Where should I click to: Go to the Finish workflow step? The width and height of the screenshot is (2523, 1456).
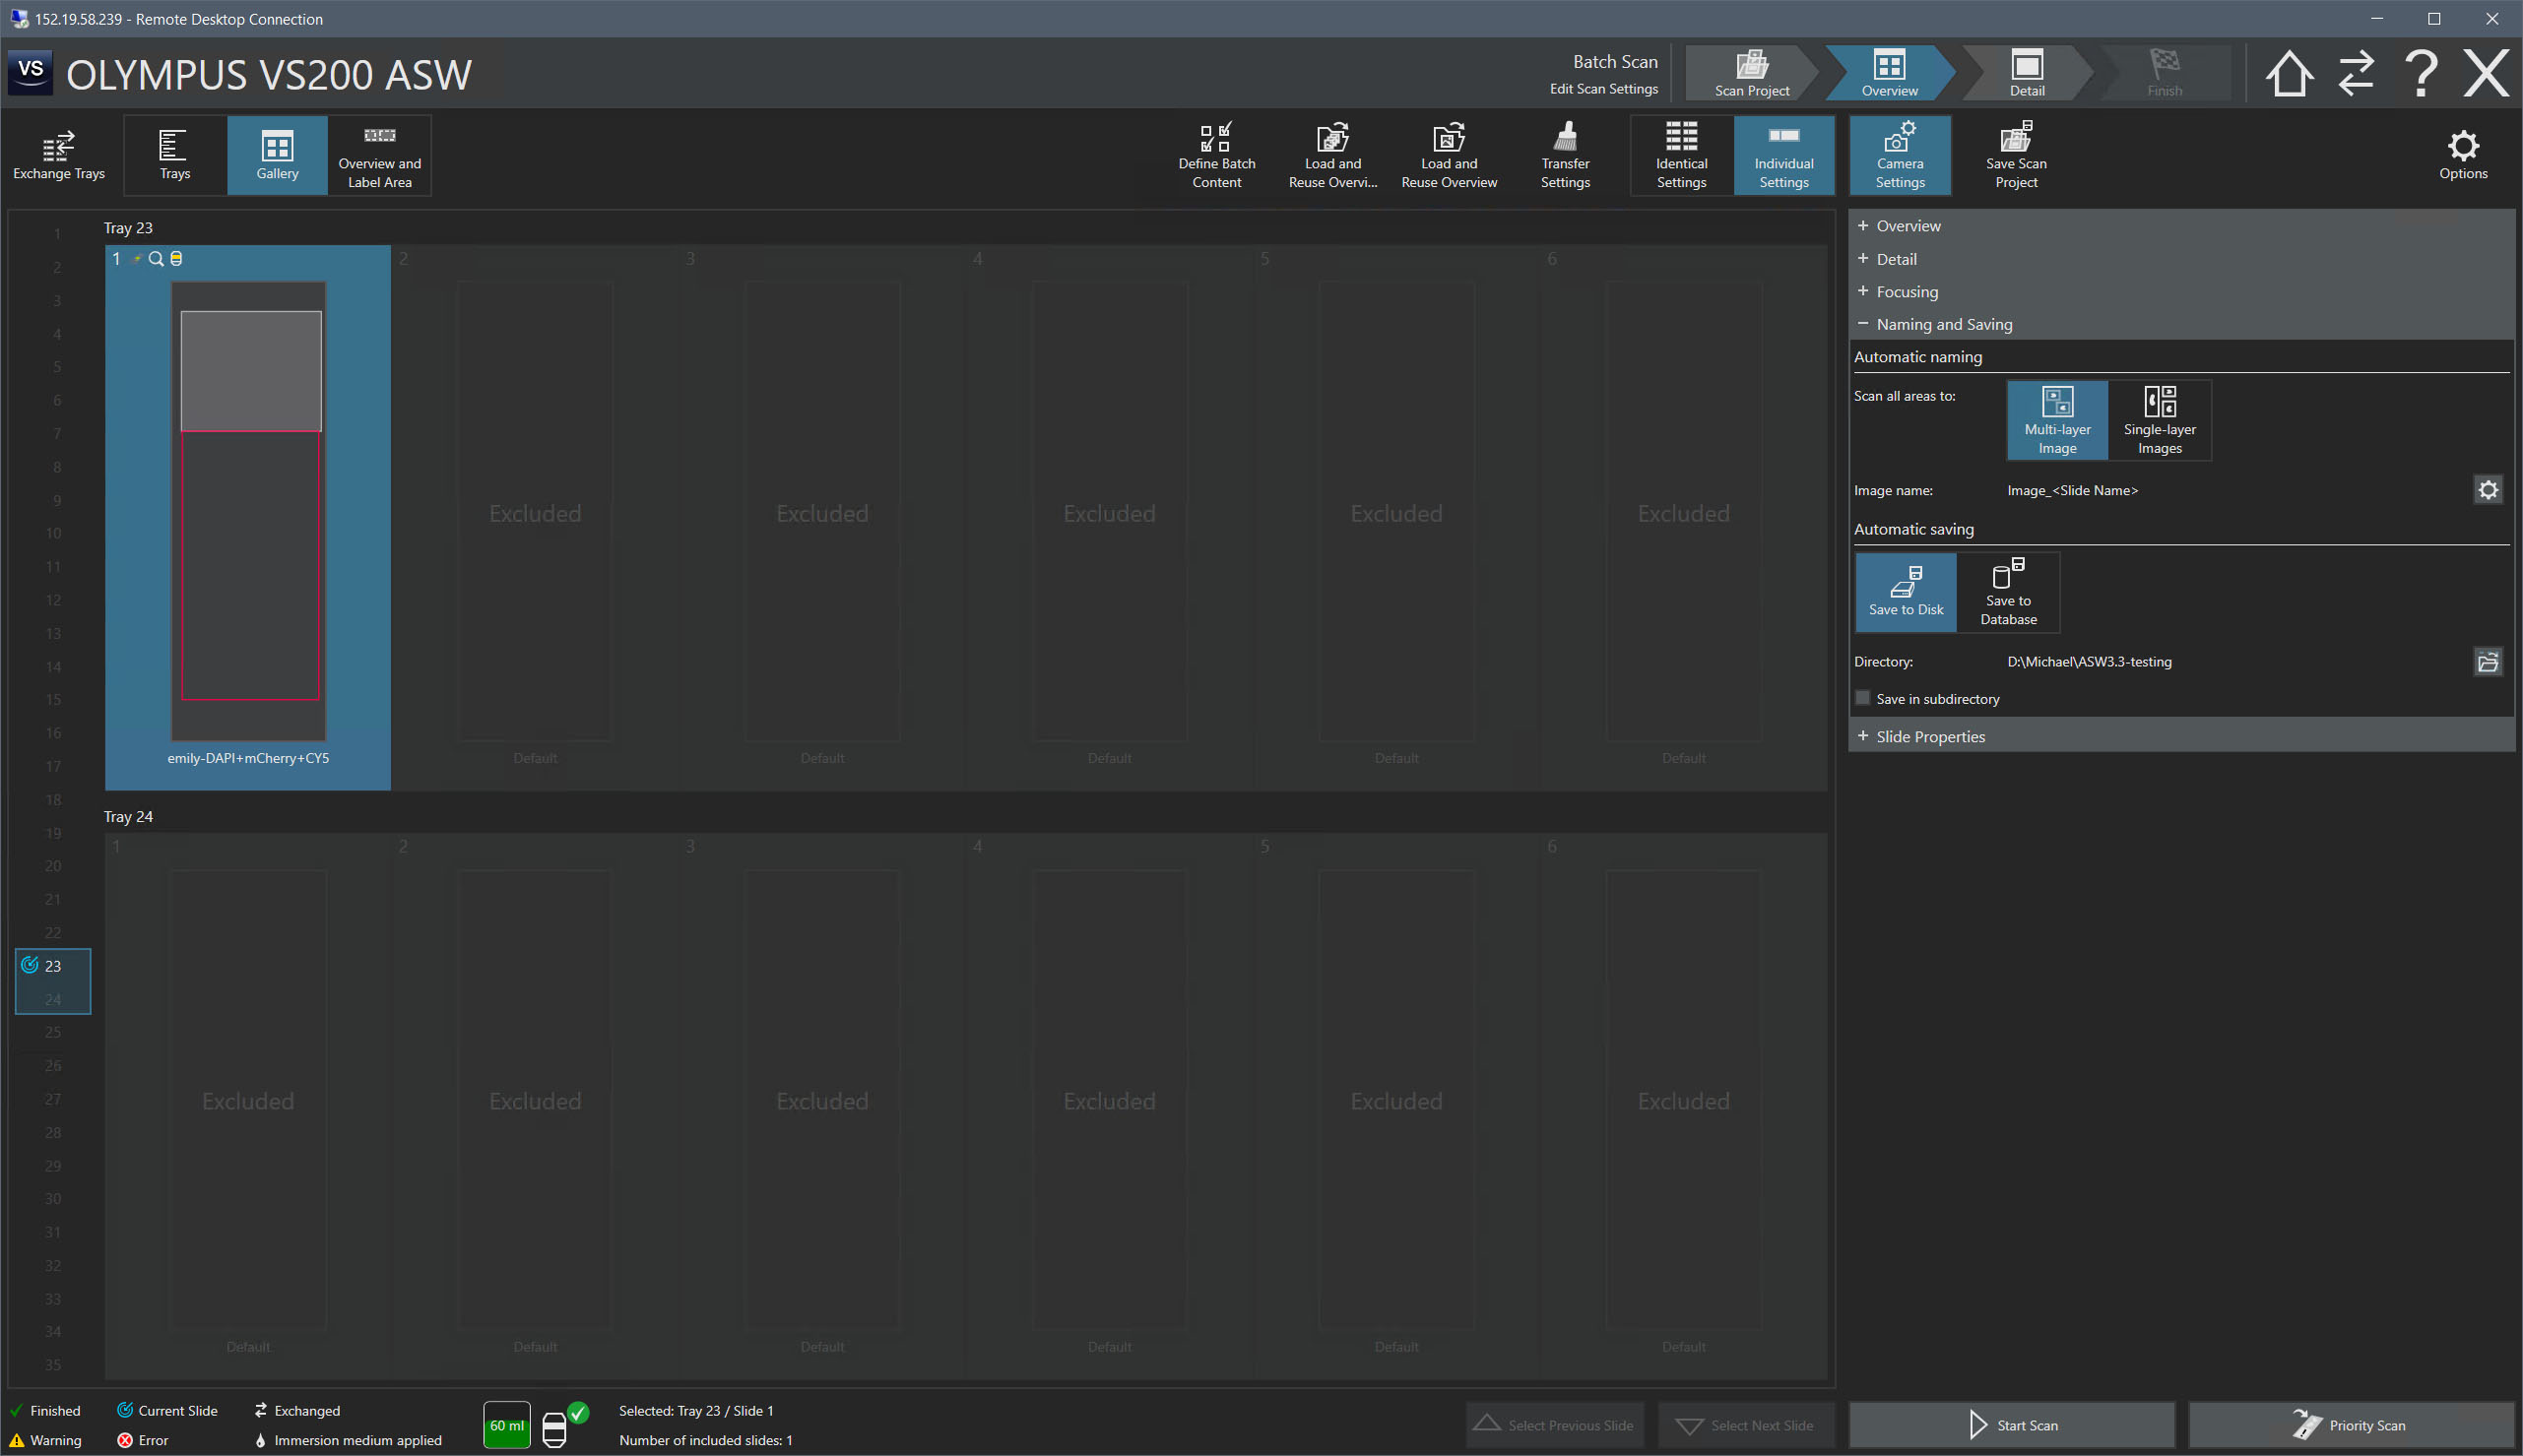tap(2164, 73)
